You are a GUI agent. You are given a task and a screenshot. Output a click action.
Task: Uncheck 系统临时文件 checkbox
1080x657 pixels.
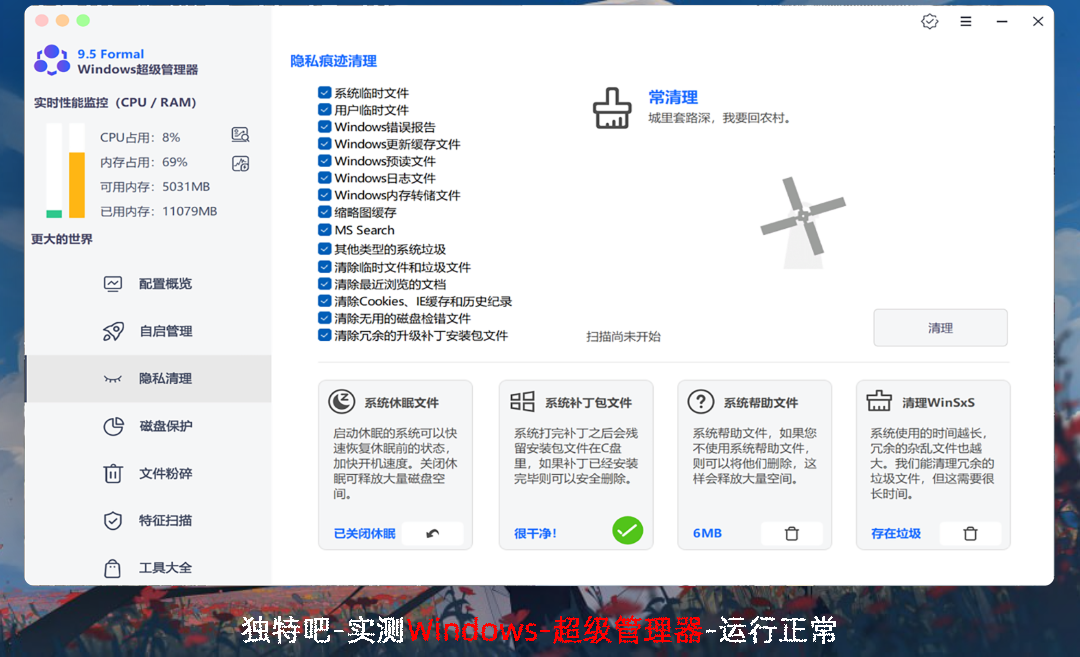[x=325, y=93]
